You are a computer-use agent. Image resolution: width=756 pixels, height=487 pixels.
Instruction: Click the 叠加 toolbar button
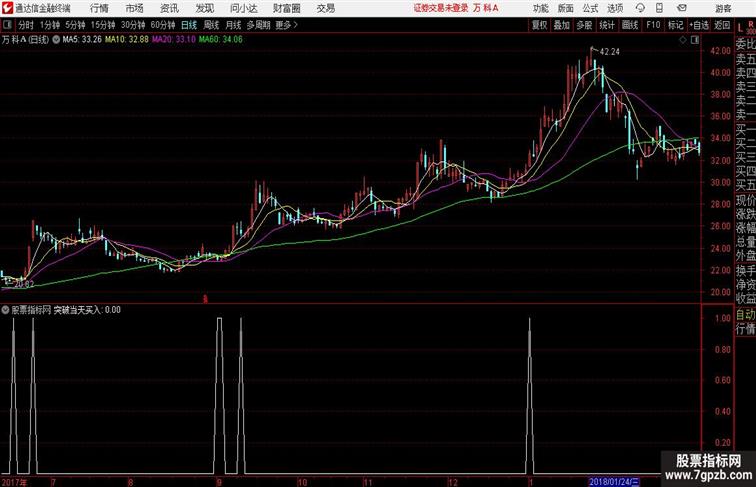[x=562, y=25]
